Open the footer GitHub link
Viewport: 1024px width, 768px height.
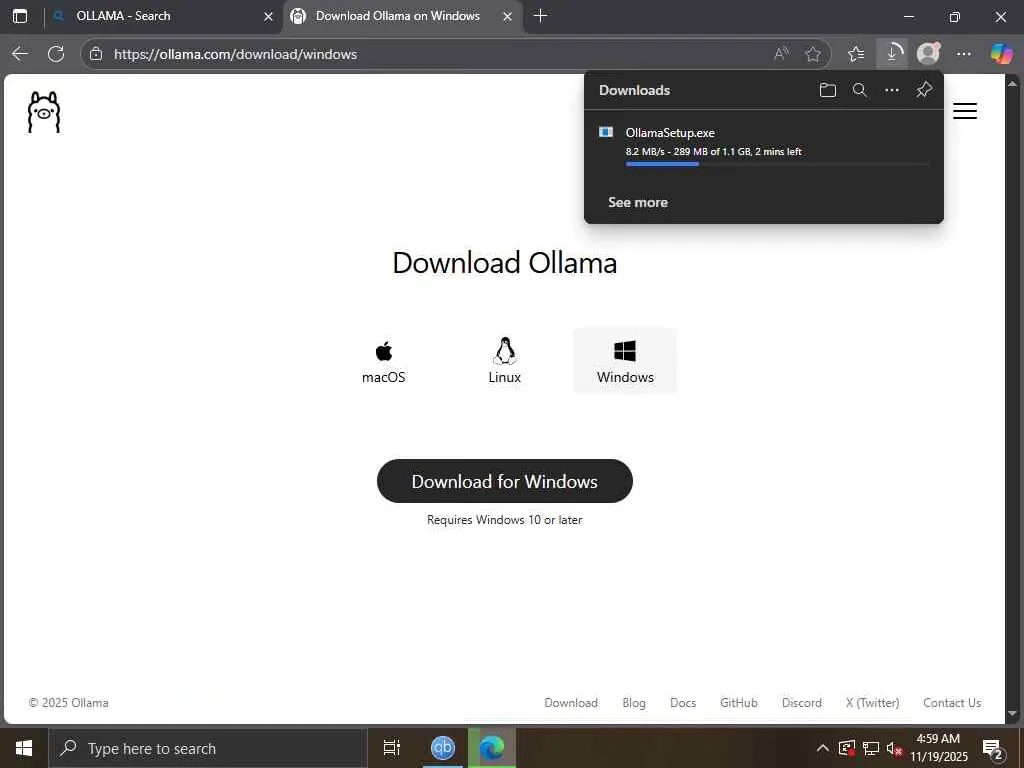coord(739,703)
